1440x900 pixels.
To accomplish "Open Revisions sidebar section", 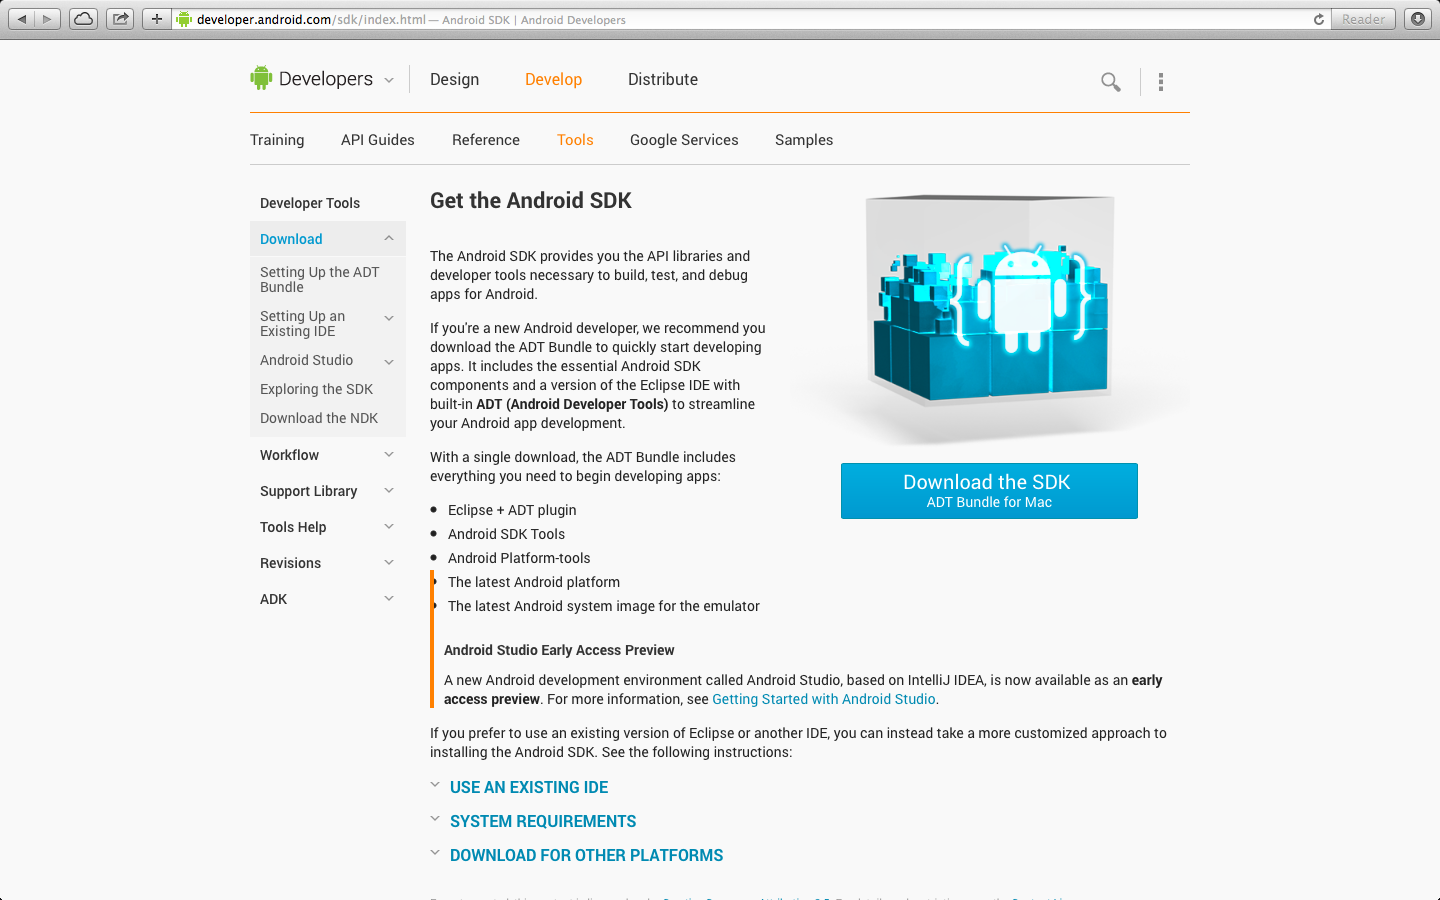I will tap(290, 563).
